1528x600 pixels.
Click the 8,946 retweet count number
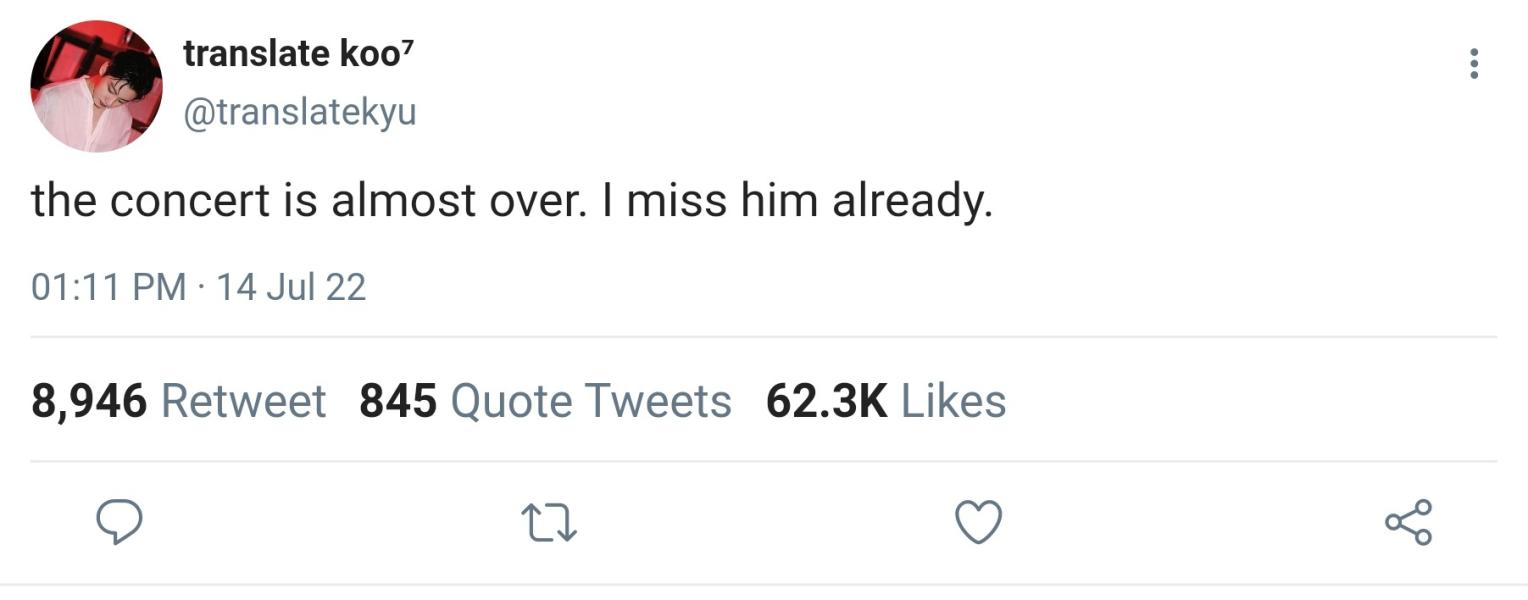point(89,401)
